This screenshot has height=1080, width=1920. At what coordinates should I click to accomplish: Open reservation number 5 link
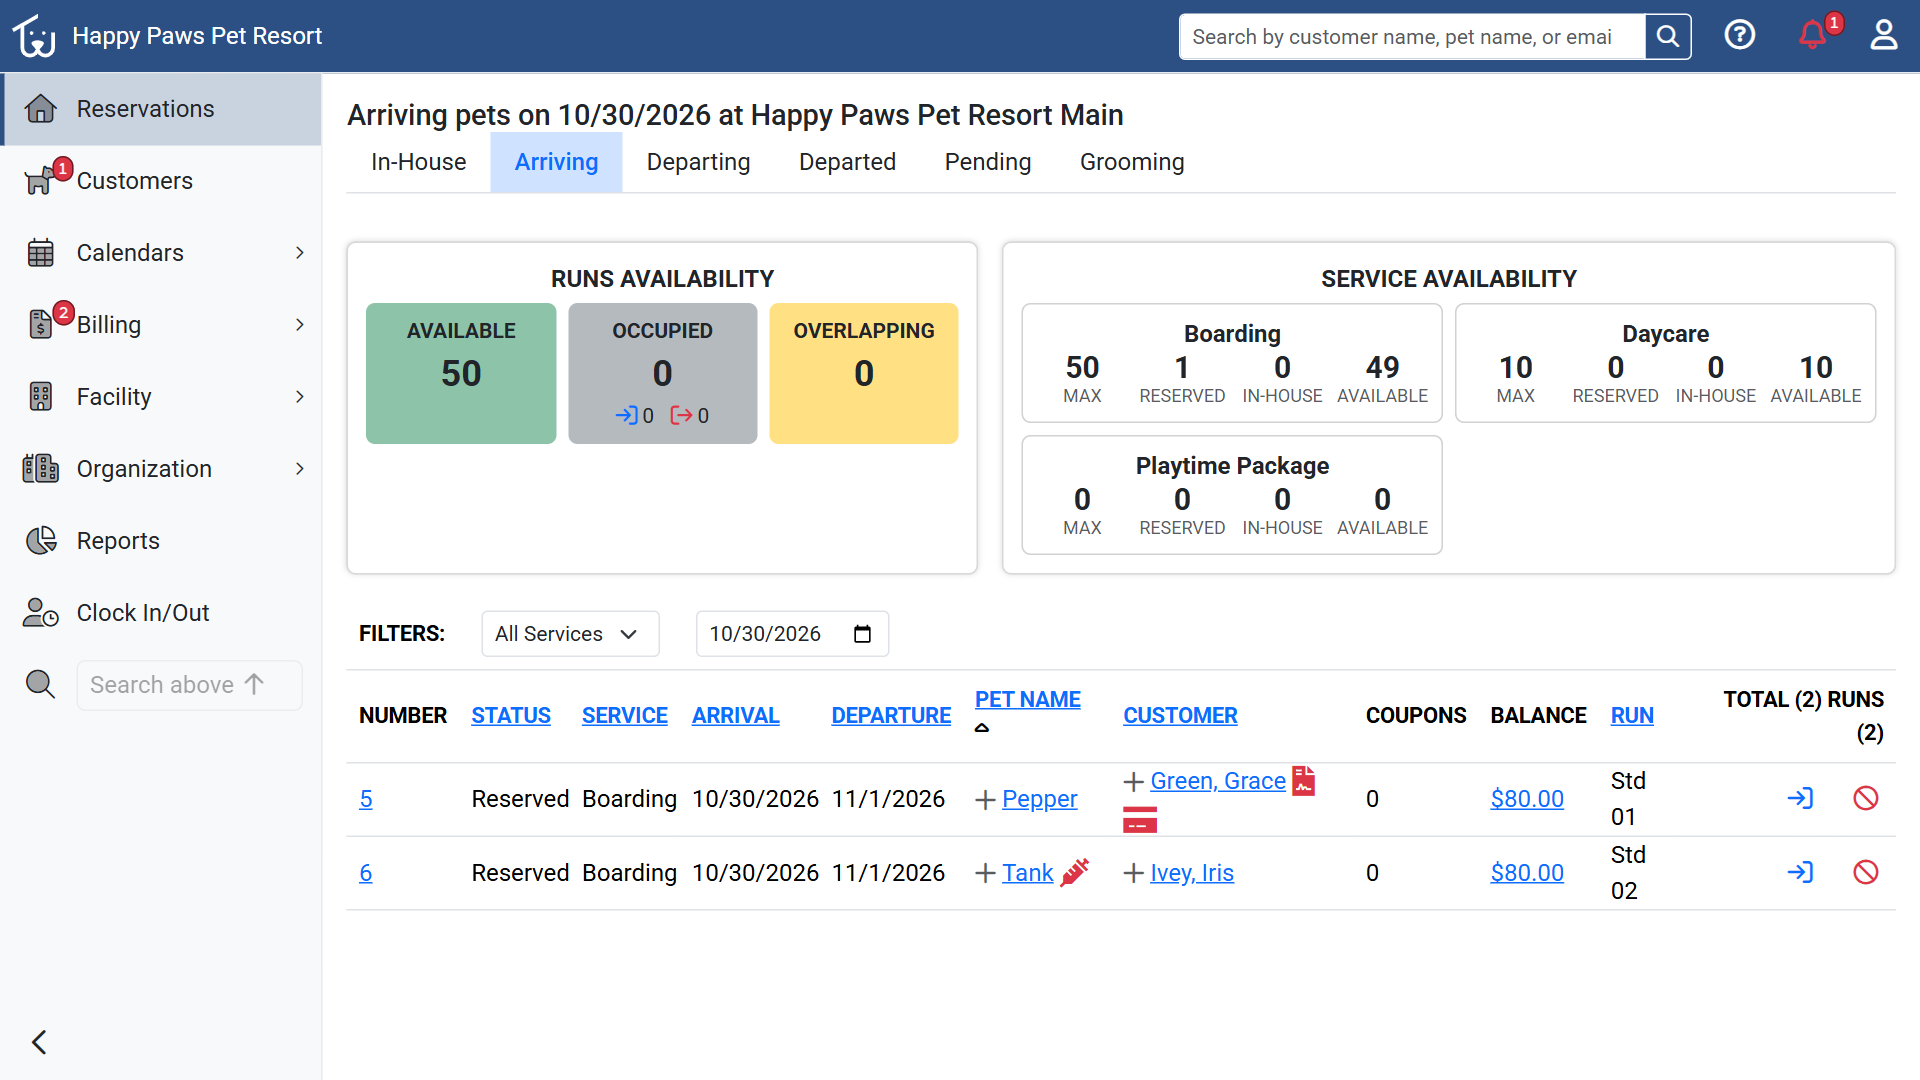[366, 800]
